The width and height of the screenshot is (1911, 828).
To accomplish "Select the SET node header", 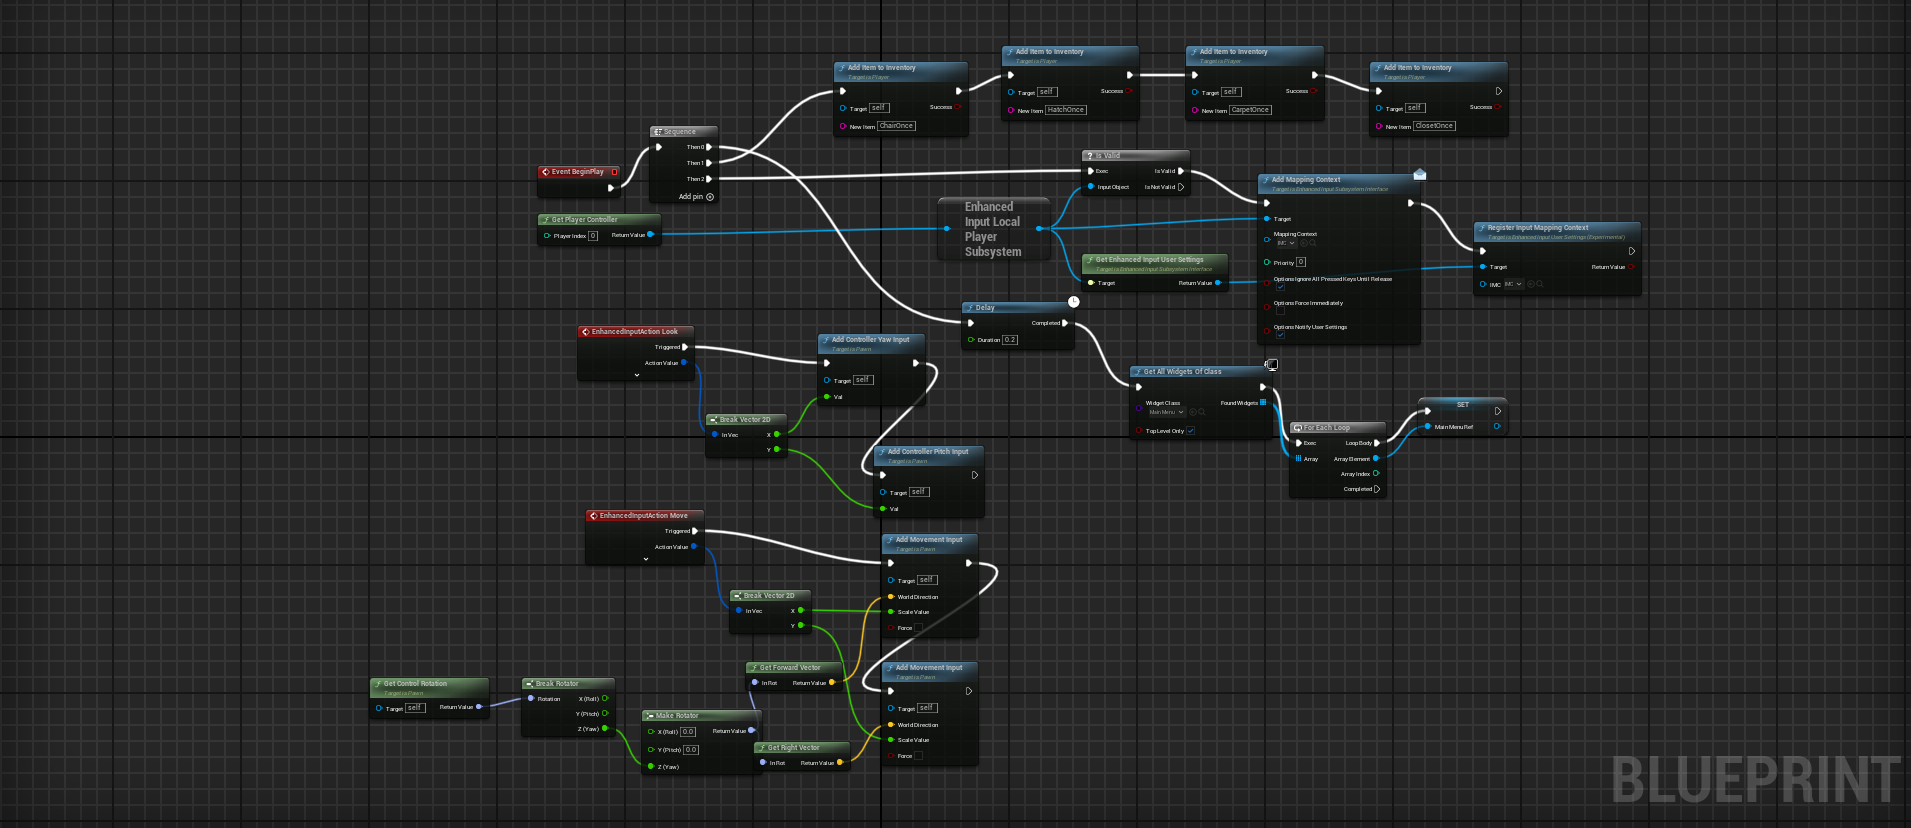I will (1463, 404).
